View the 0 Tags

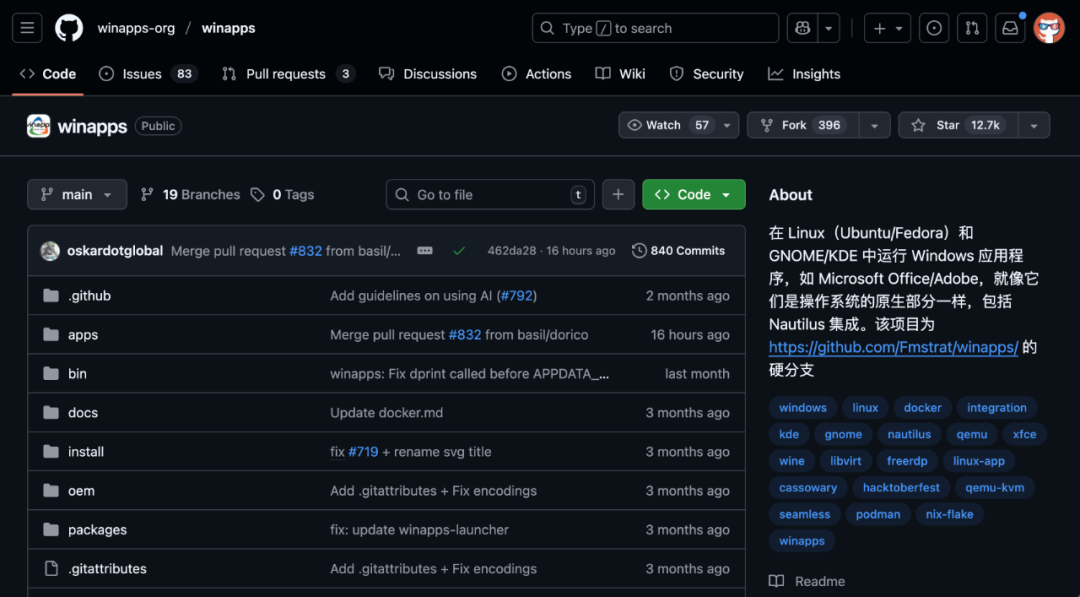(282, 195)
